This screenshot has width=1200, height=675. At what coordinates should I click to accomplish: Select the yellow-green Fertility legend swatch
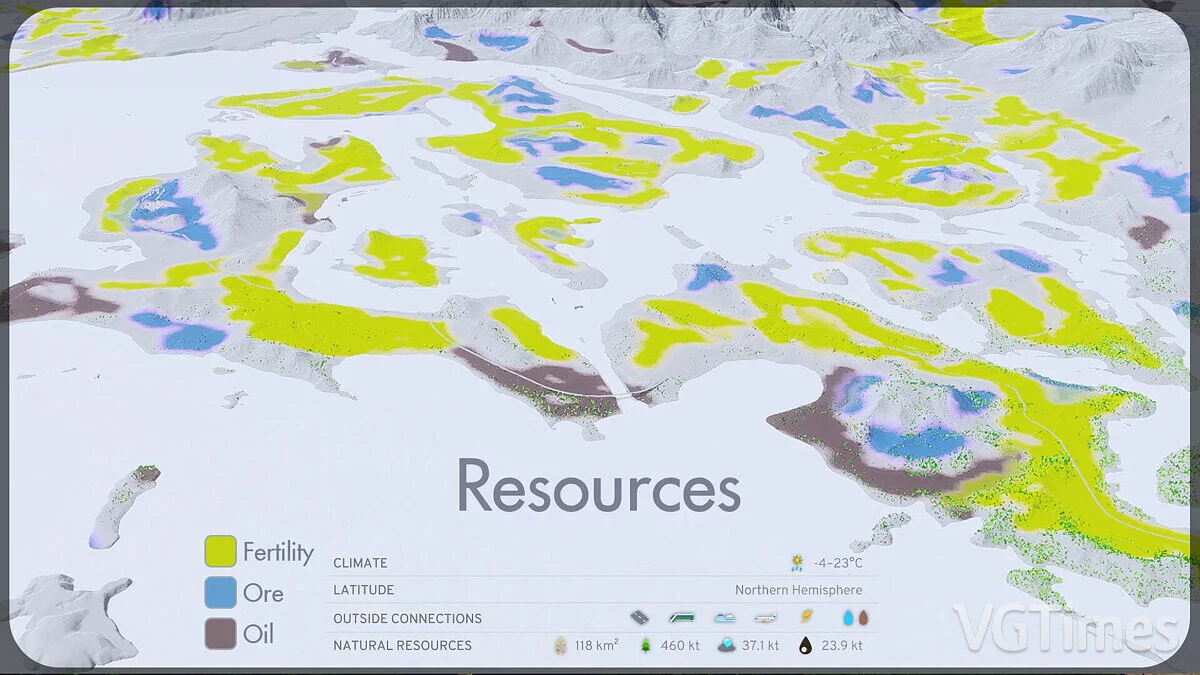click(x=220, y=551)
